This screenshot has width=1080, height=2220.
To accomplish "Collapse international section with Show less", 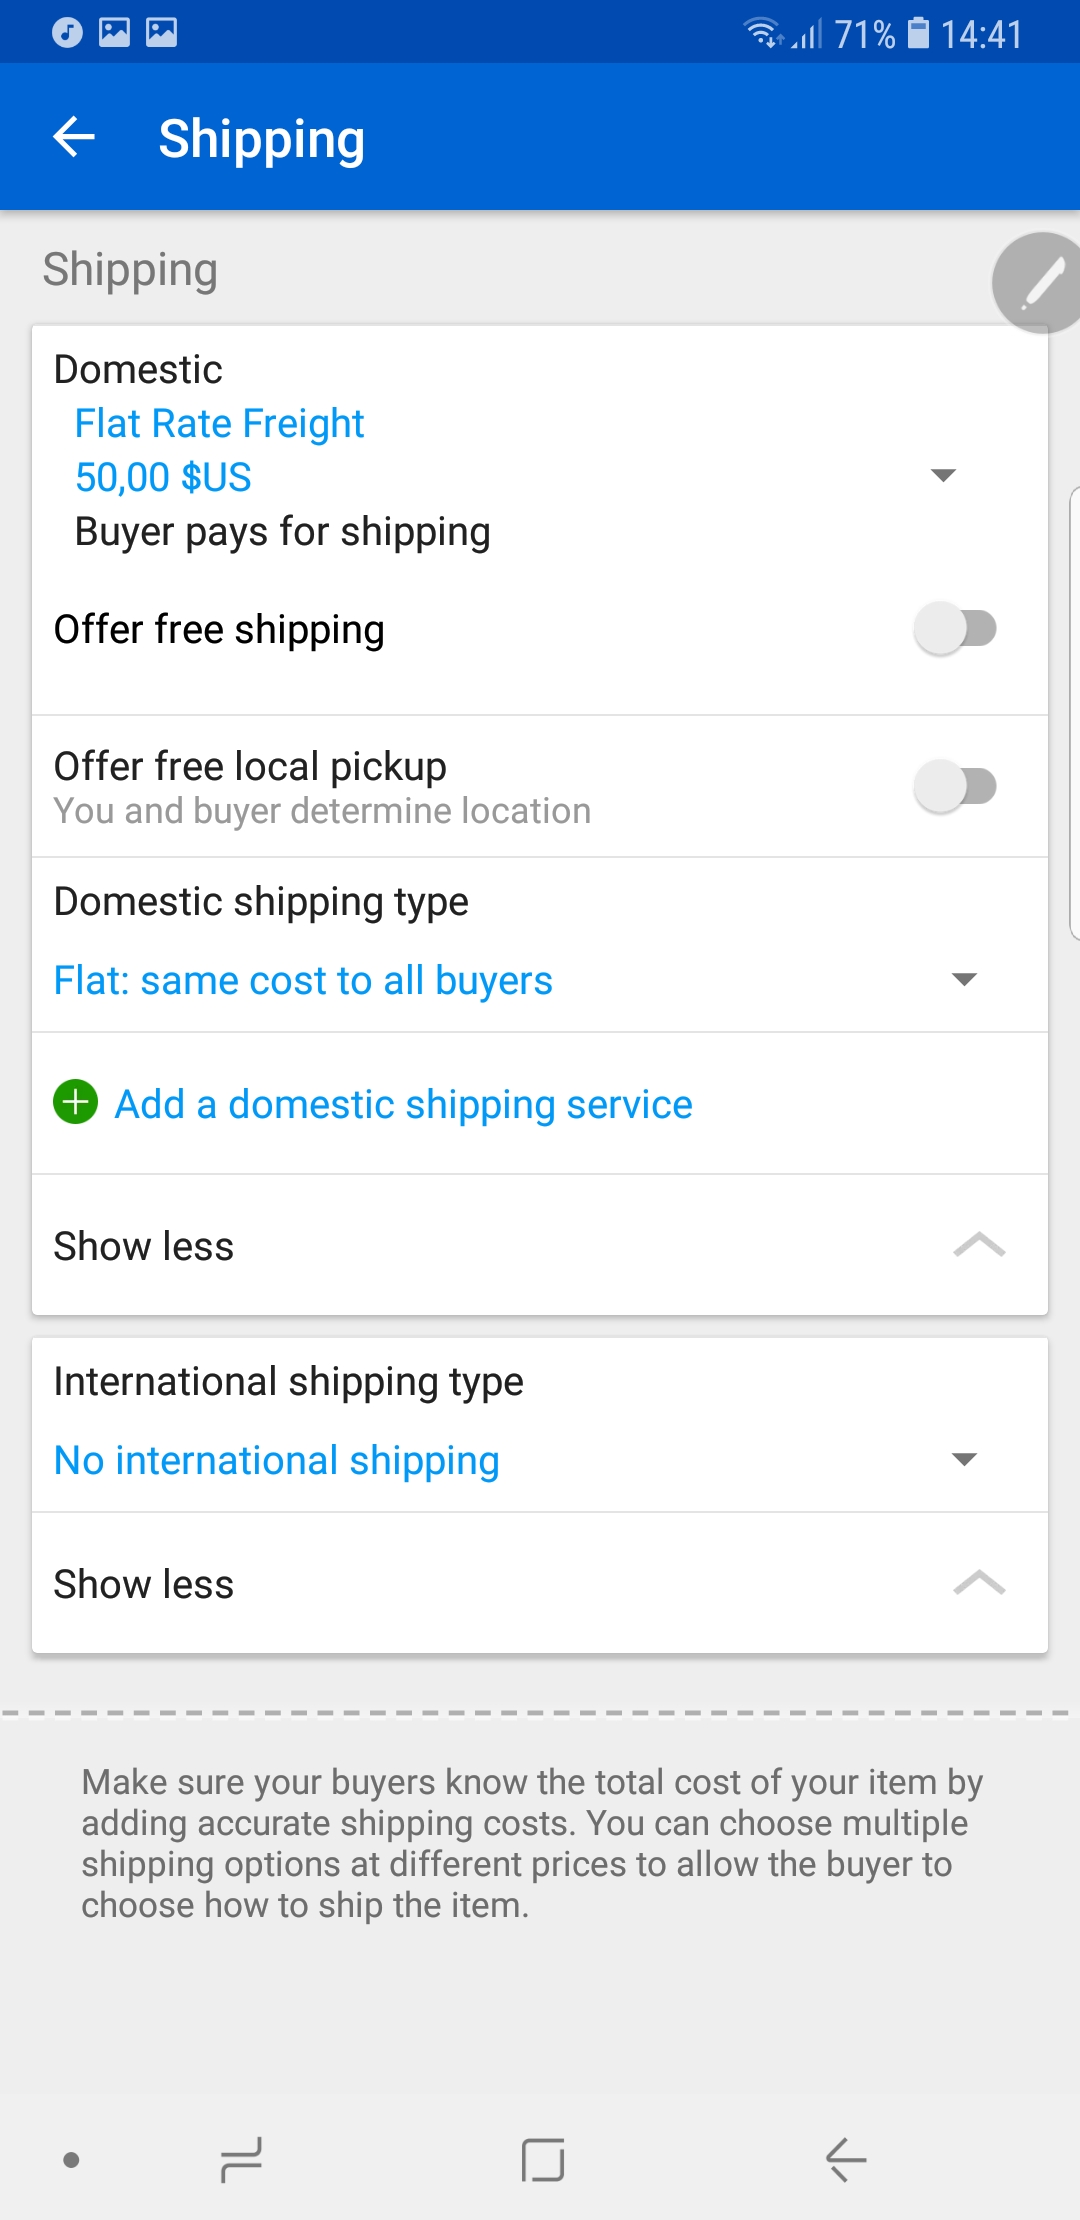I will tap(979, 1583).
